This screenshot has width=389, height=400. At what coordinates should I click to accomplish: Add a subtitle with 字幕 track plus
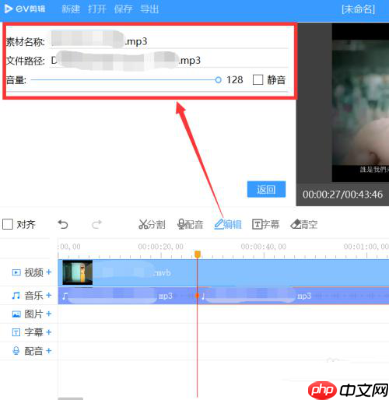pyautogui.click(x=49, y=332)
